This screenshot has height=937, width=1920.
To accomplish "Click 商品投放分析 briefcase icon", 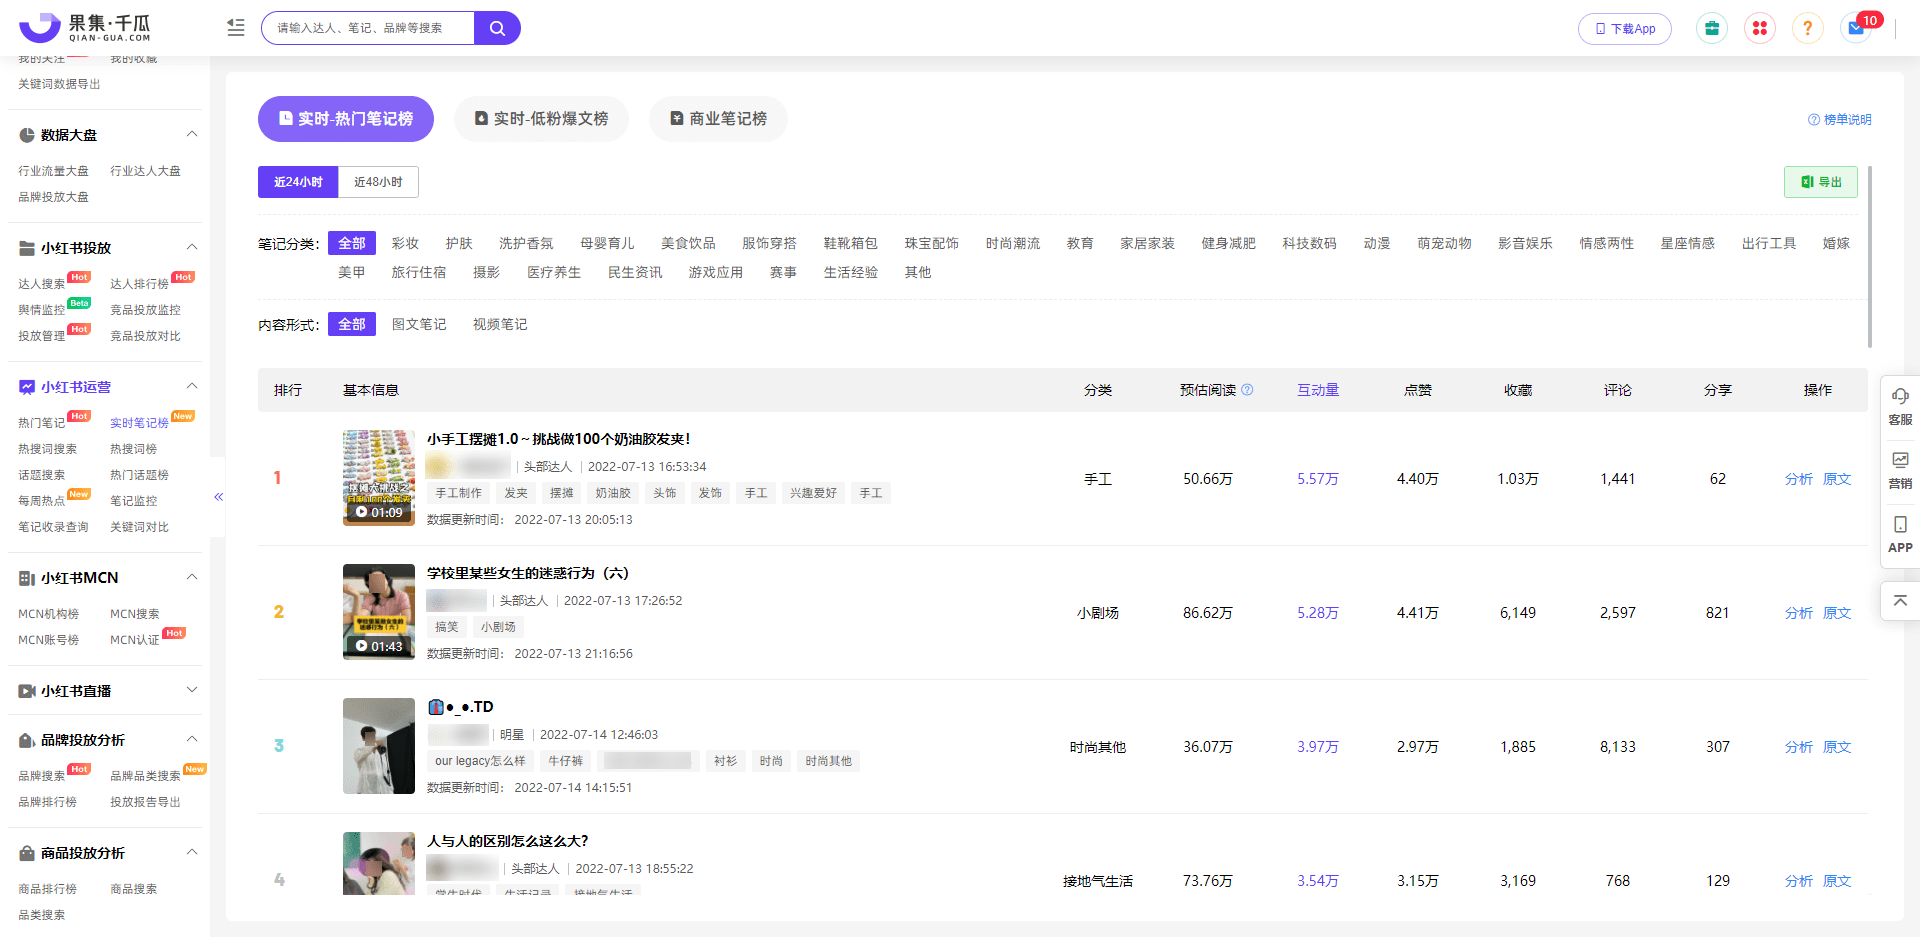I will (x=27, y=853).
